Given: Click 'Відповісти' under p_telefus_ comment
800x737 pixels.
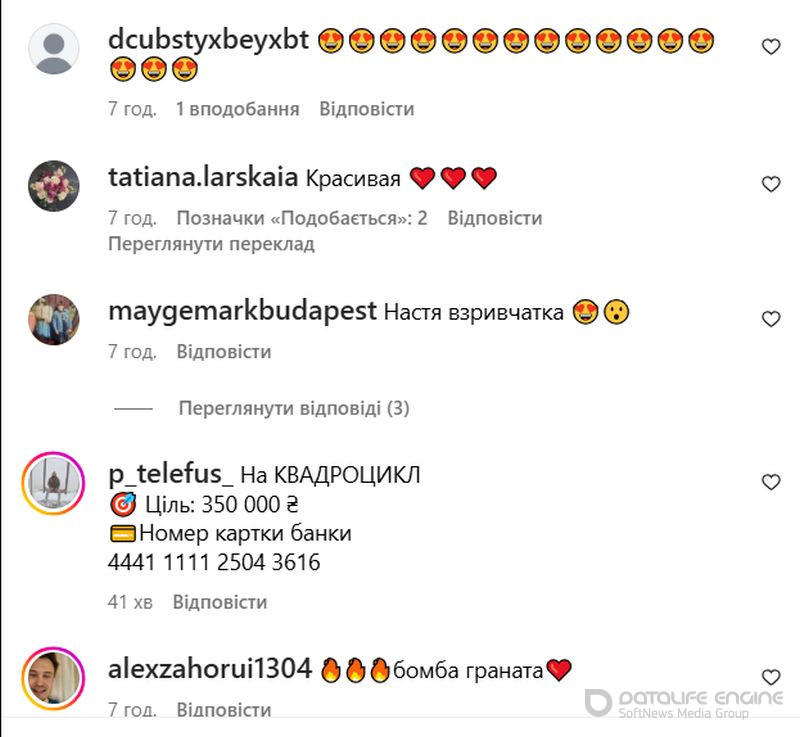Looking at the screenshot, I should pos(220,602).
